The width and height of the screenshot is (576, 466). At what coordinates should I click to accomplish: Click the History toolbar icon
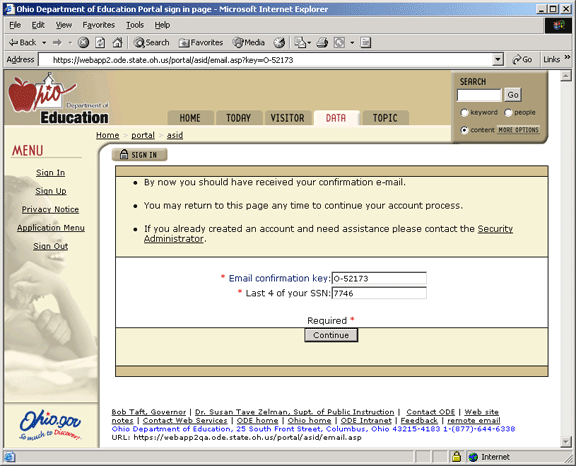coord(279,43)
